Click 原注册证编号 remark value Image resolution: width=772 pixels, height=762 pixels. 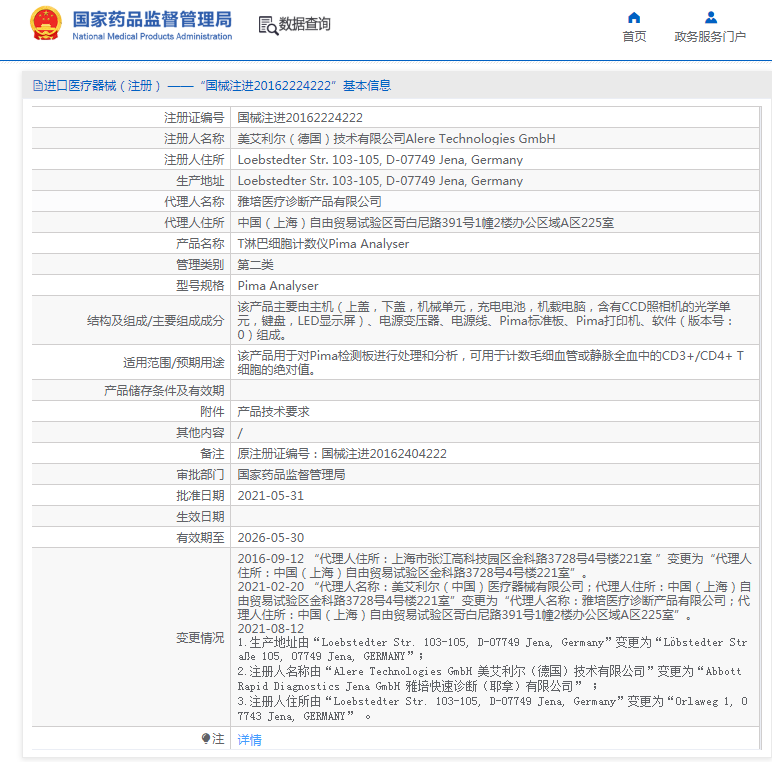342,454
